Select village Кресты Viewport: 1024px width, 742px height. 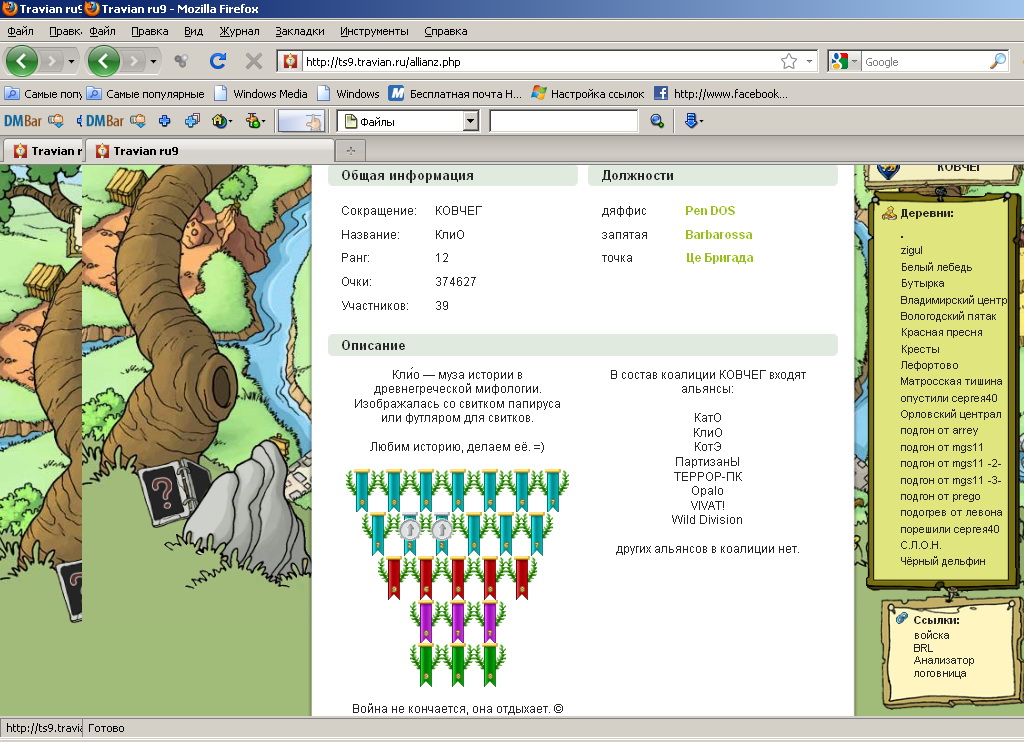(920, 349)
